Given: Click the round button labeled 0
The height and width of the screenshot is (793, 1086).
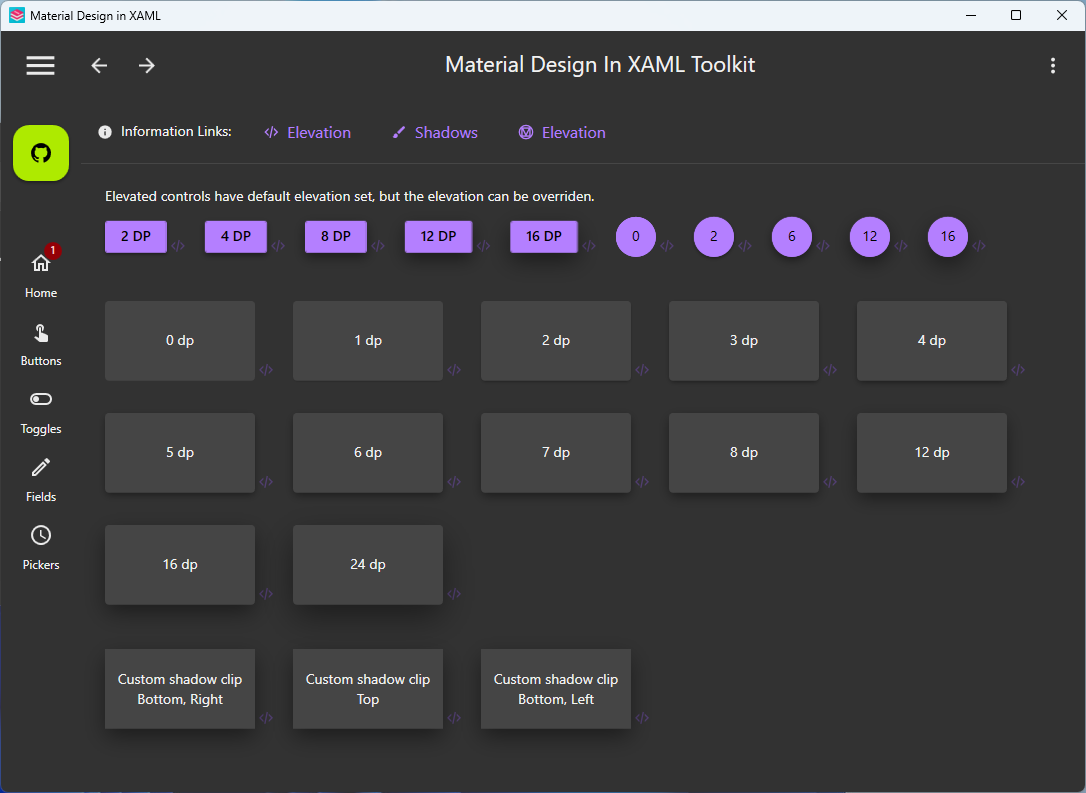Looking at the screenshot, I should (x=636, y=237).
